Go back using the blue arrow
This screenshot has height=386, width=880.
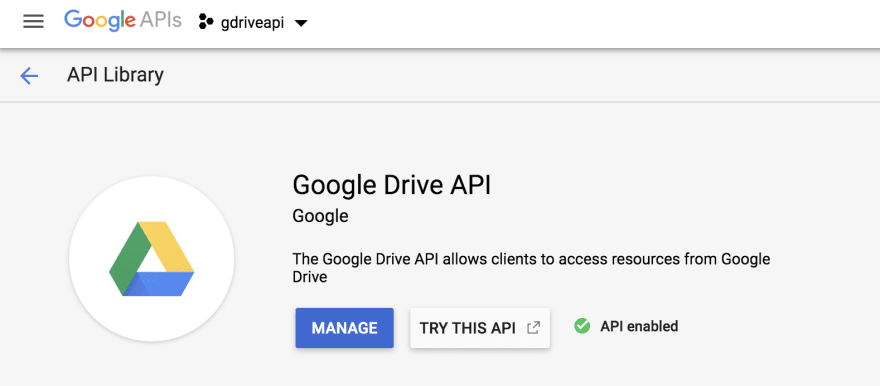point(29,75)
